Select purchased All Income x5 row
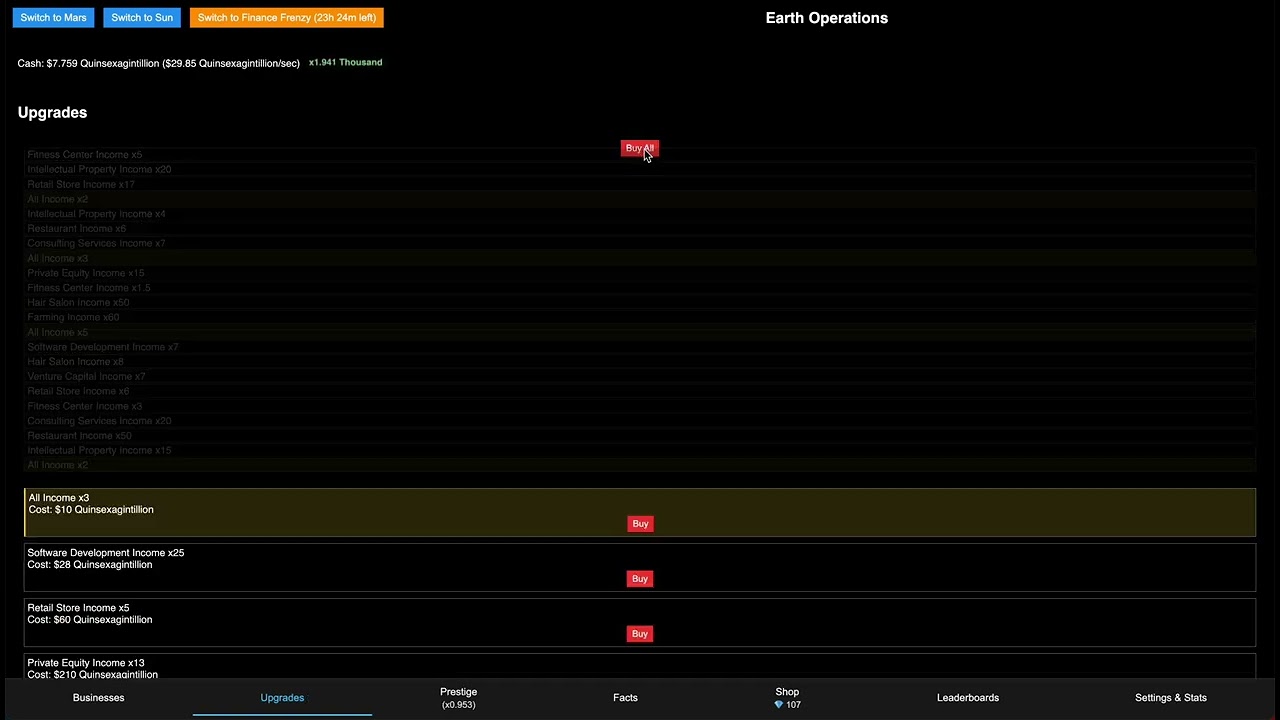The width and height of the screenshot is (1280, 720). pyautogui.click(x=640, y=332)
